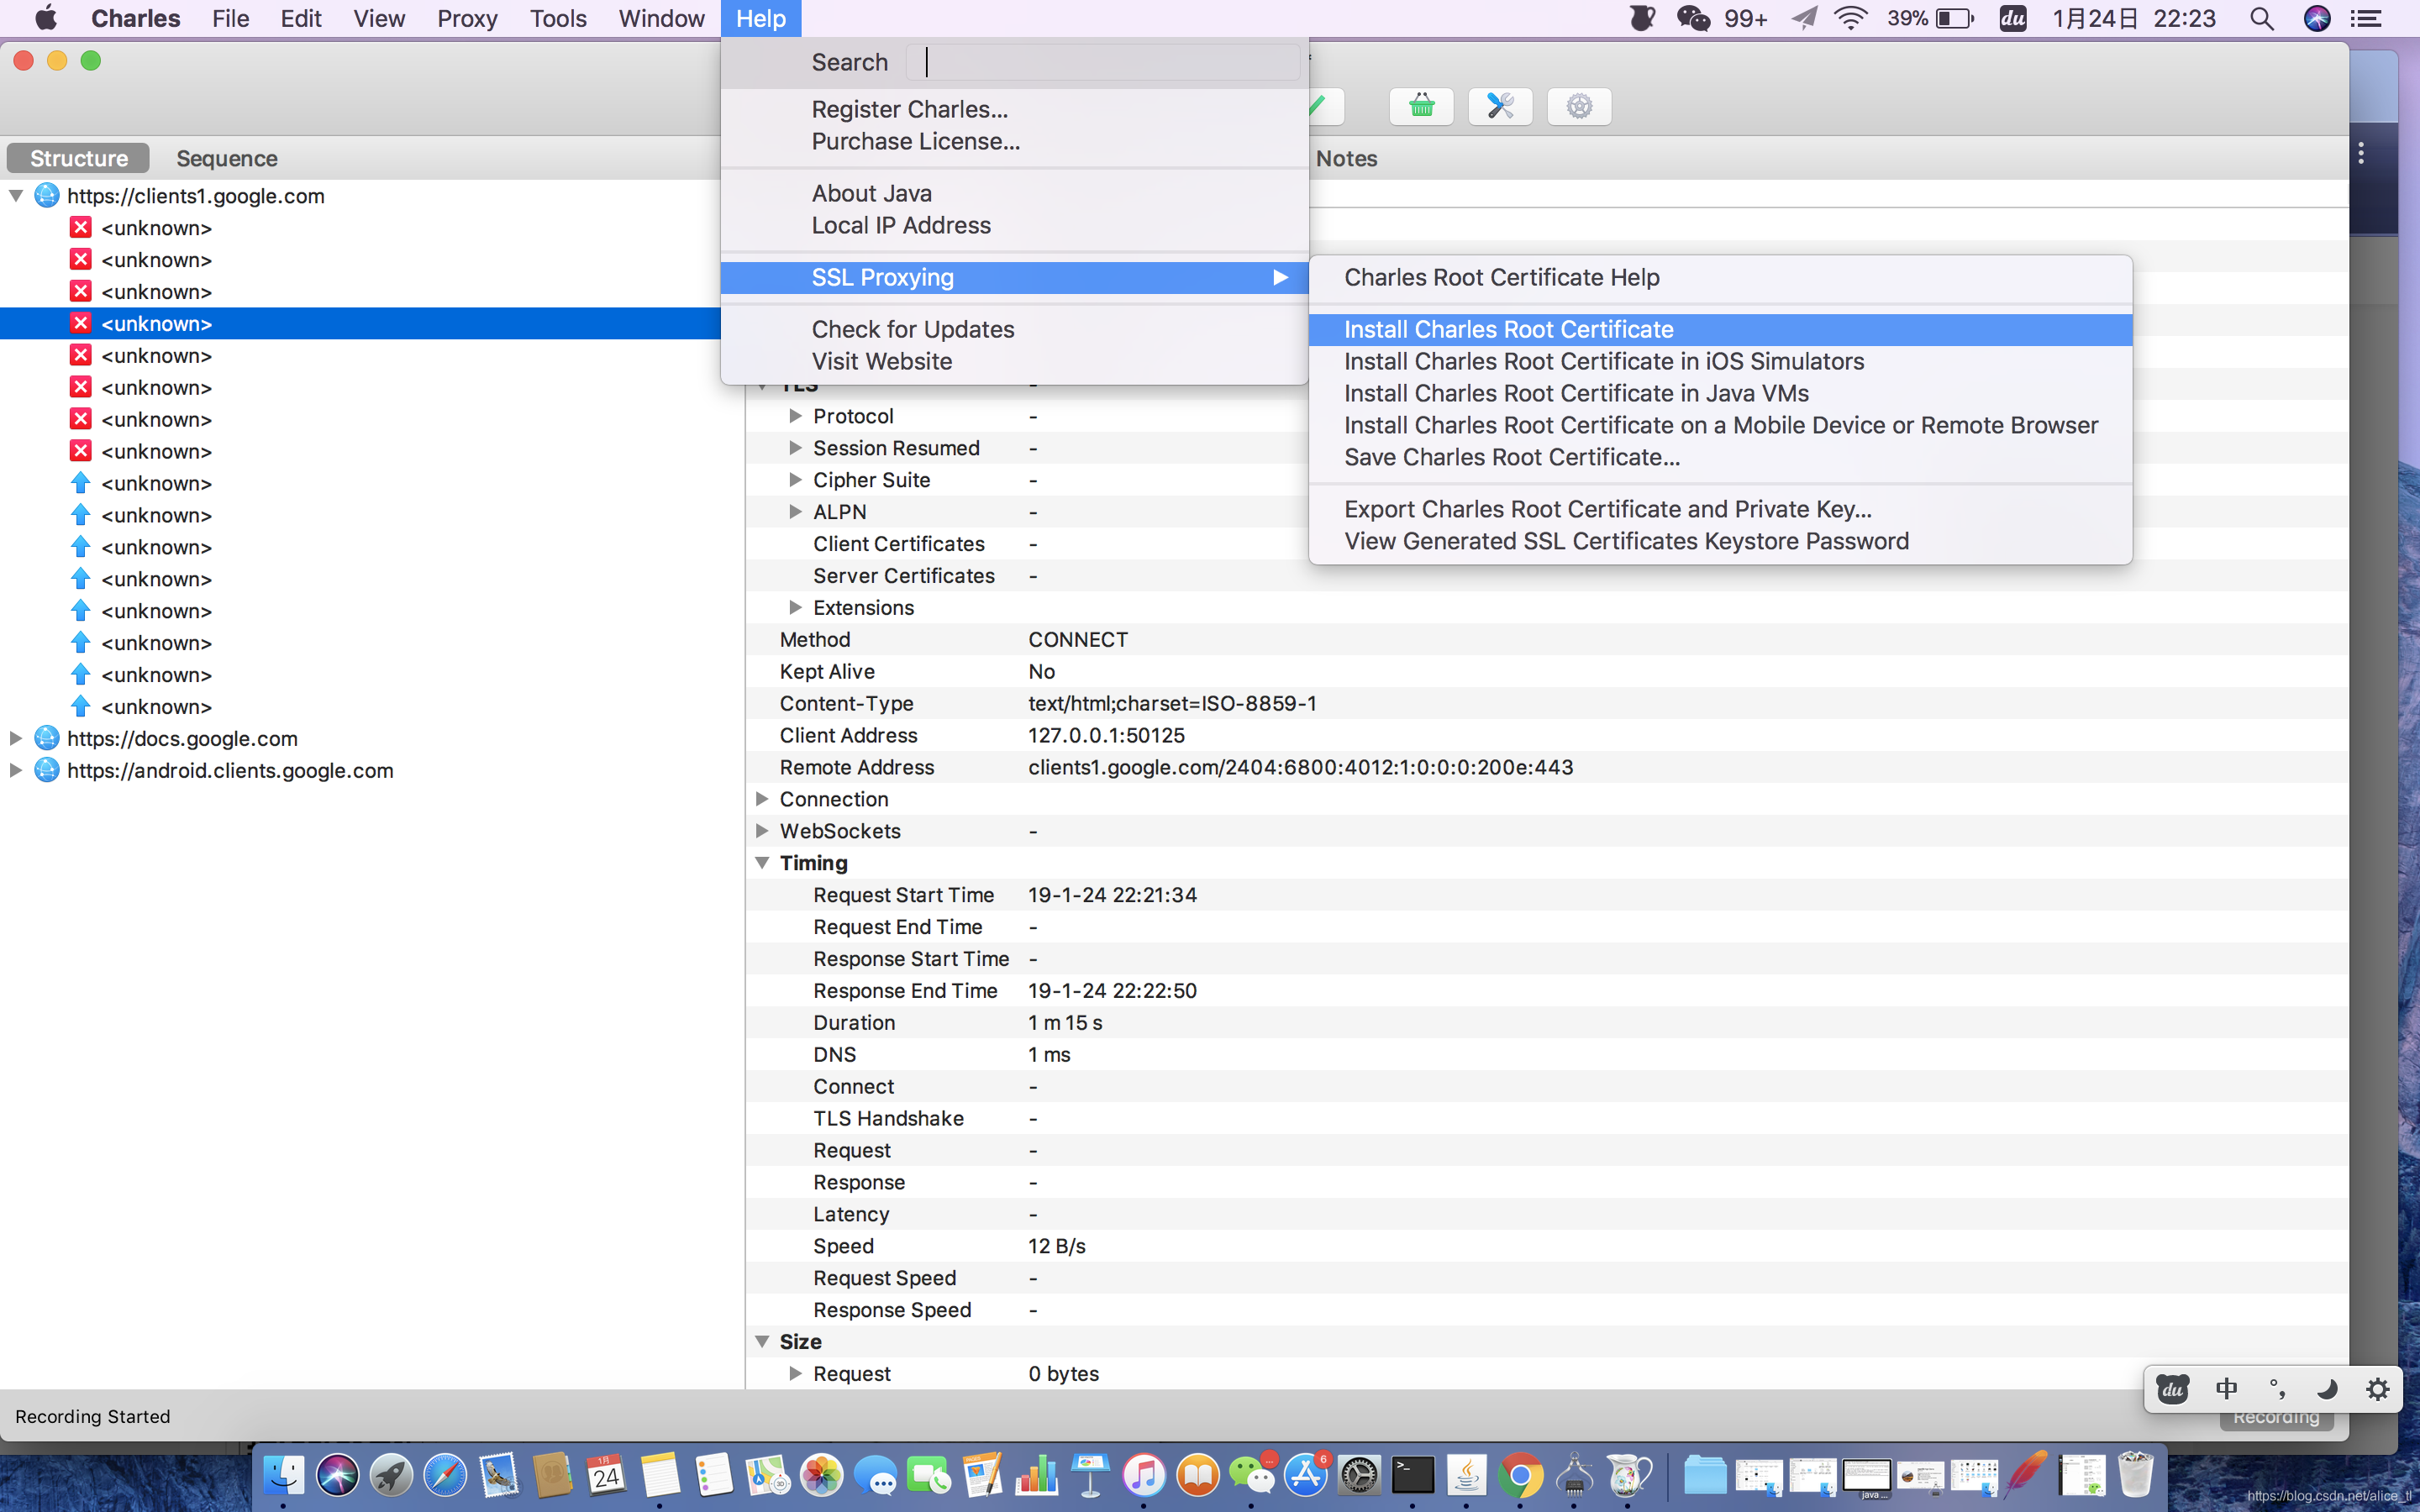Collapse the Timing section

(x=762, y=863)
